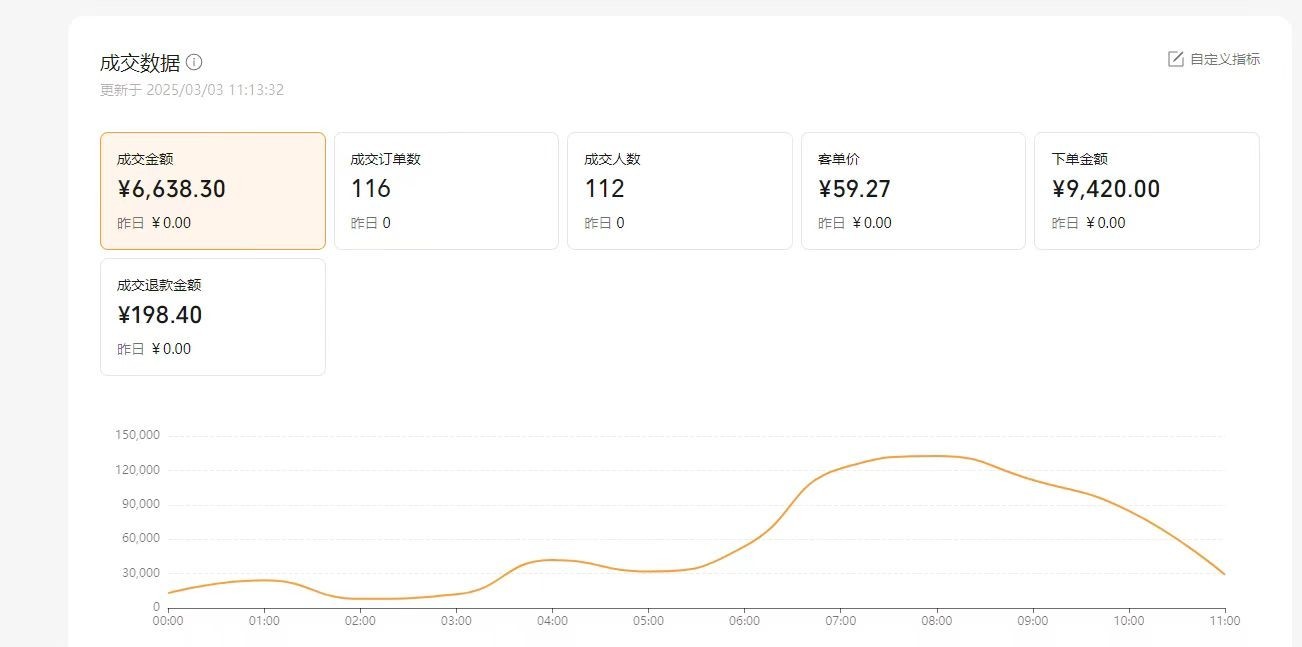This screenshot has height=647, width=1302.
Task: Click the 150,000 y-axis label
Action: pos(138,436)
